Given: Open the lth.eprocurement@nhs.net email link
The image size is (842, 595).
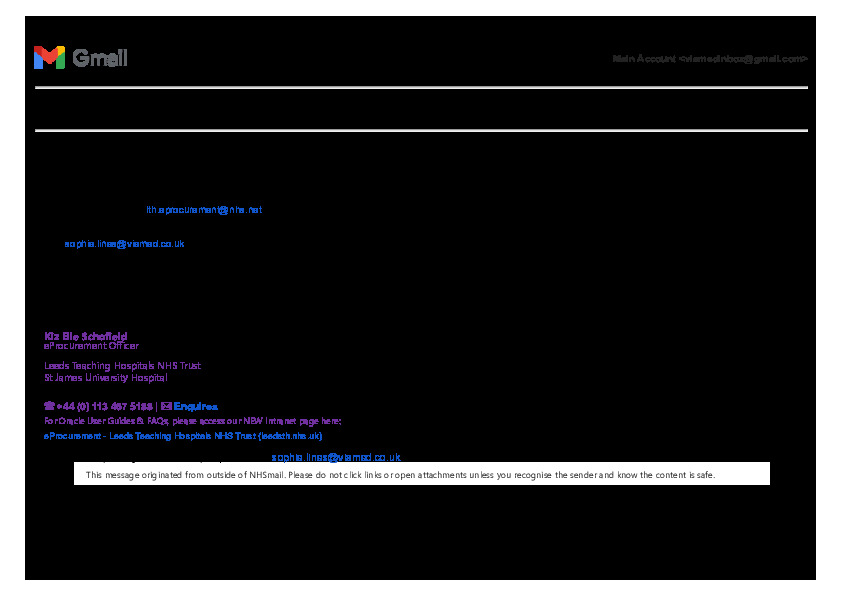Looking at the screenshot, I should 204,210.
